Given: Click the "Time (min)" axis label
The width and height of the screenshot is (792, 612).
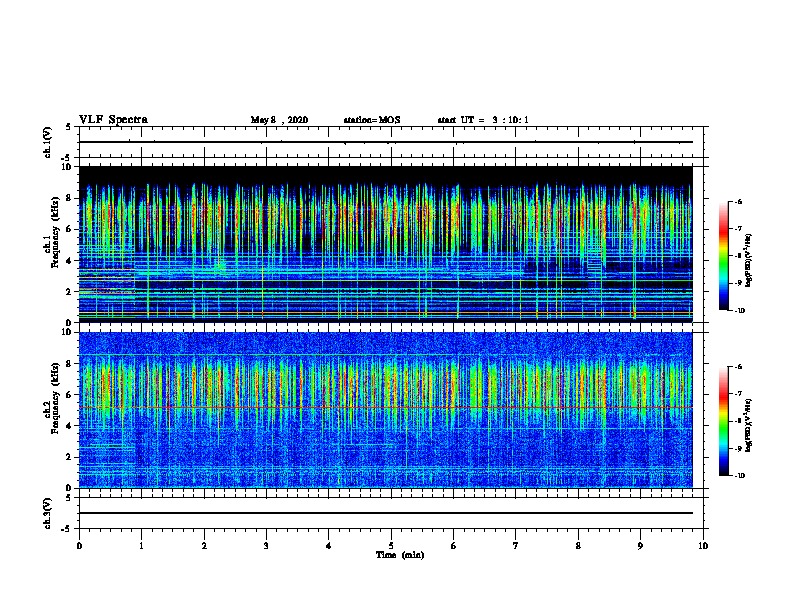Looking at the screenshot, I should point(400,555).
